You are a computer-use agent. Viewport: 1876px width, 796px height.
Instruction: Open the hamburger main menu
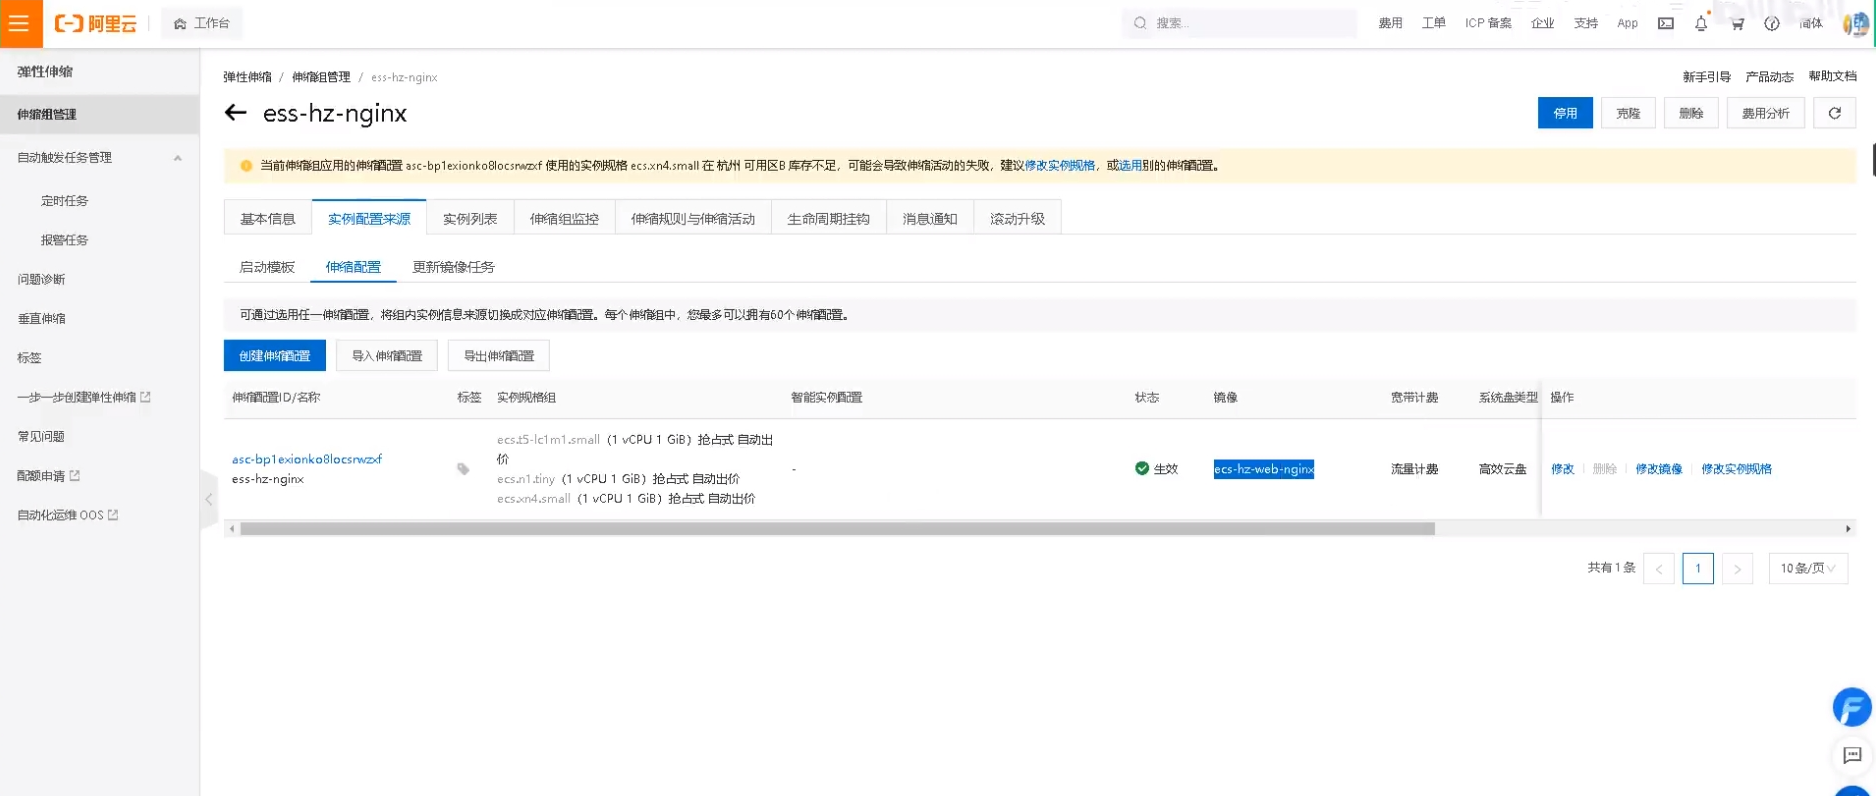(20, 23)
